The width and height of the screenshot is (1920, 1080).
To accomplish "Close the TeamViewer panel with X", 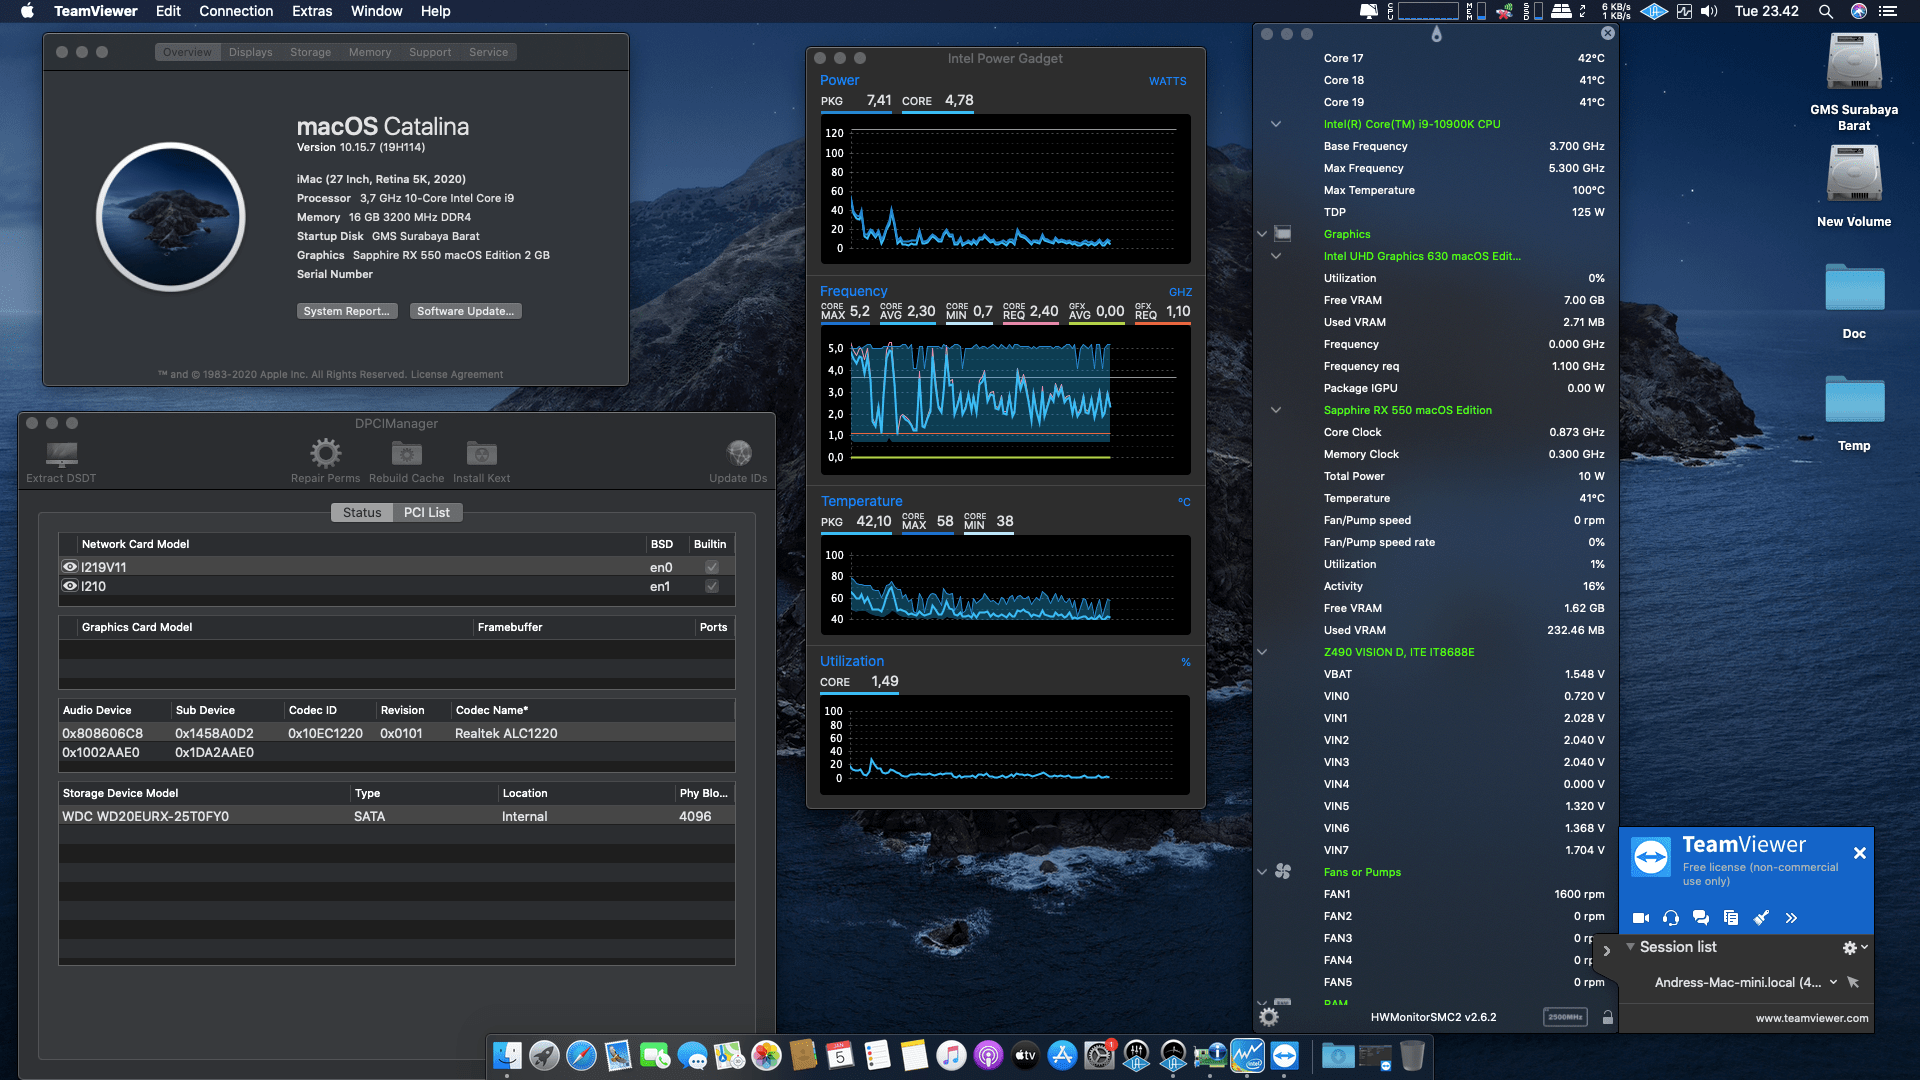I will [x=1860, y=853].
